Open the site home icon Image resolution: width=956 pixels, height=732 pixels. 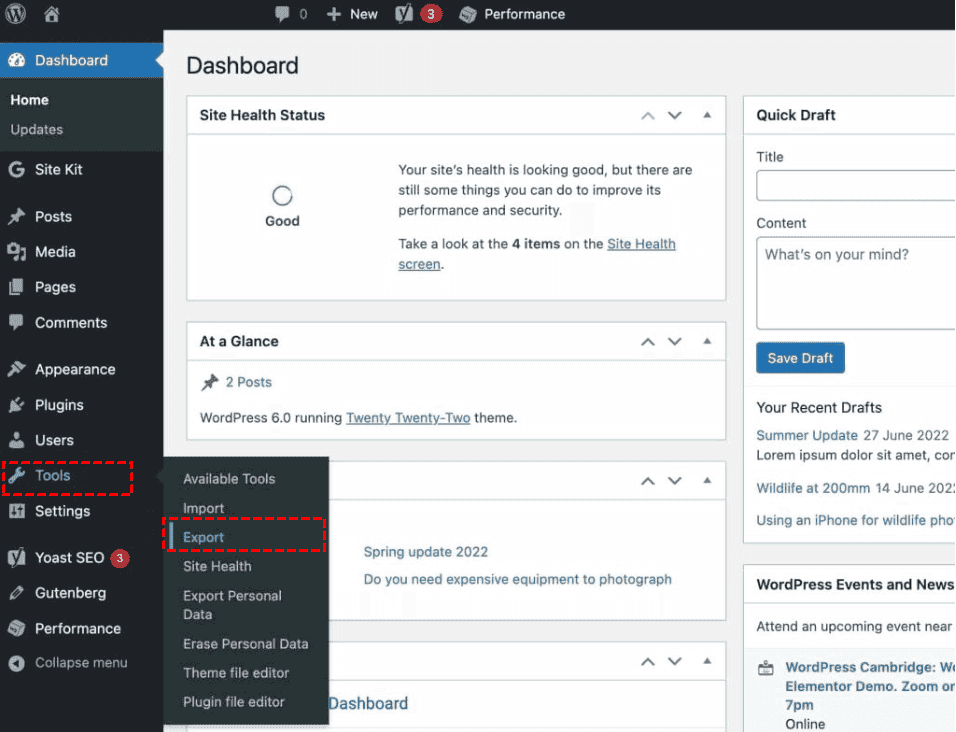click(x=52, y=14)
